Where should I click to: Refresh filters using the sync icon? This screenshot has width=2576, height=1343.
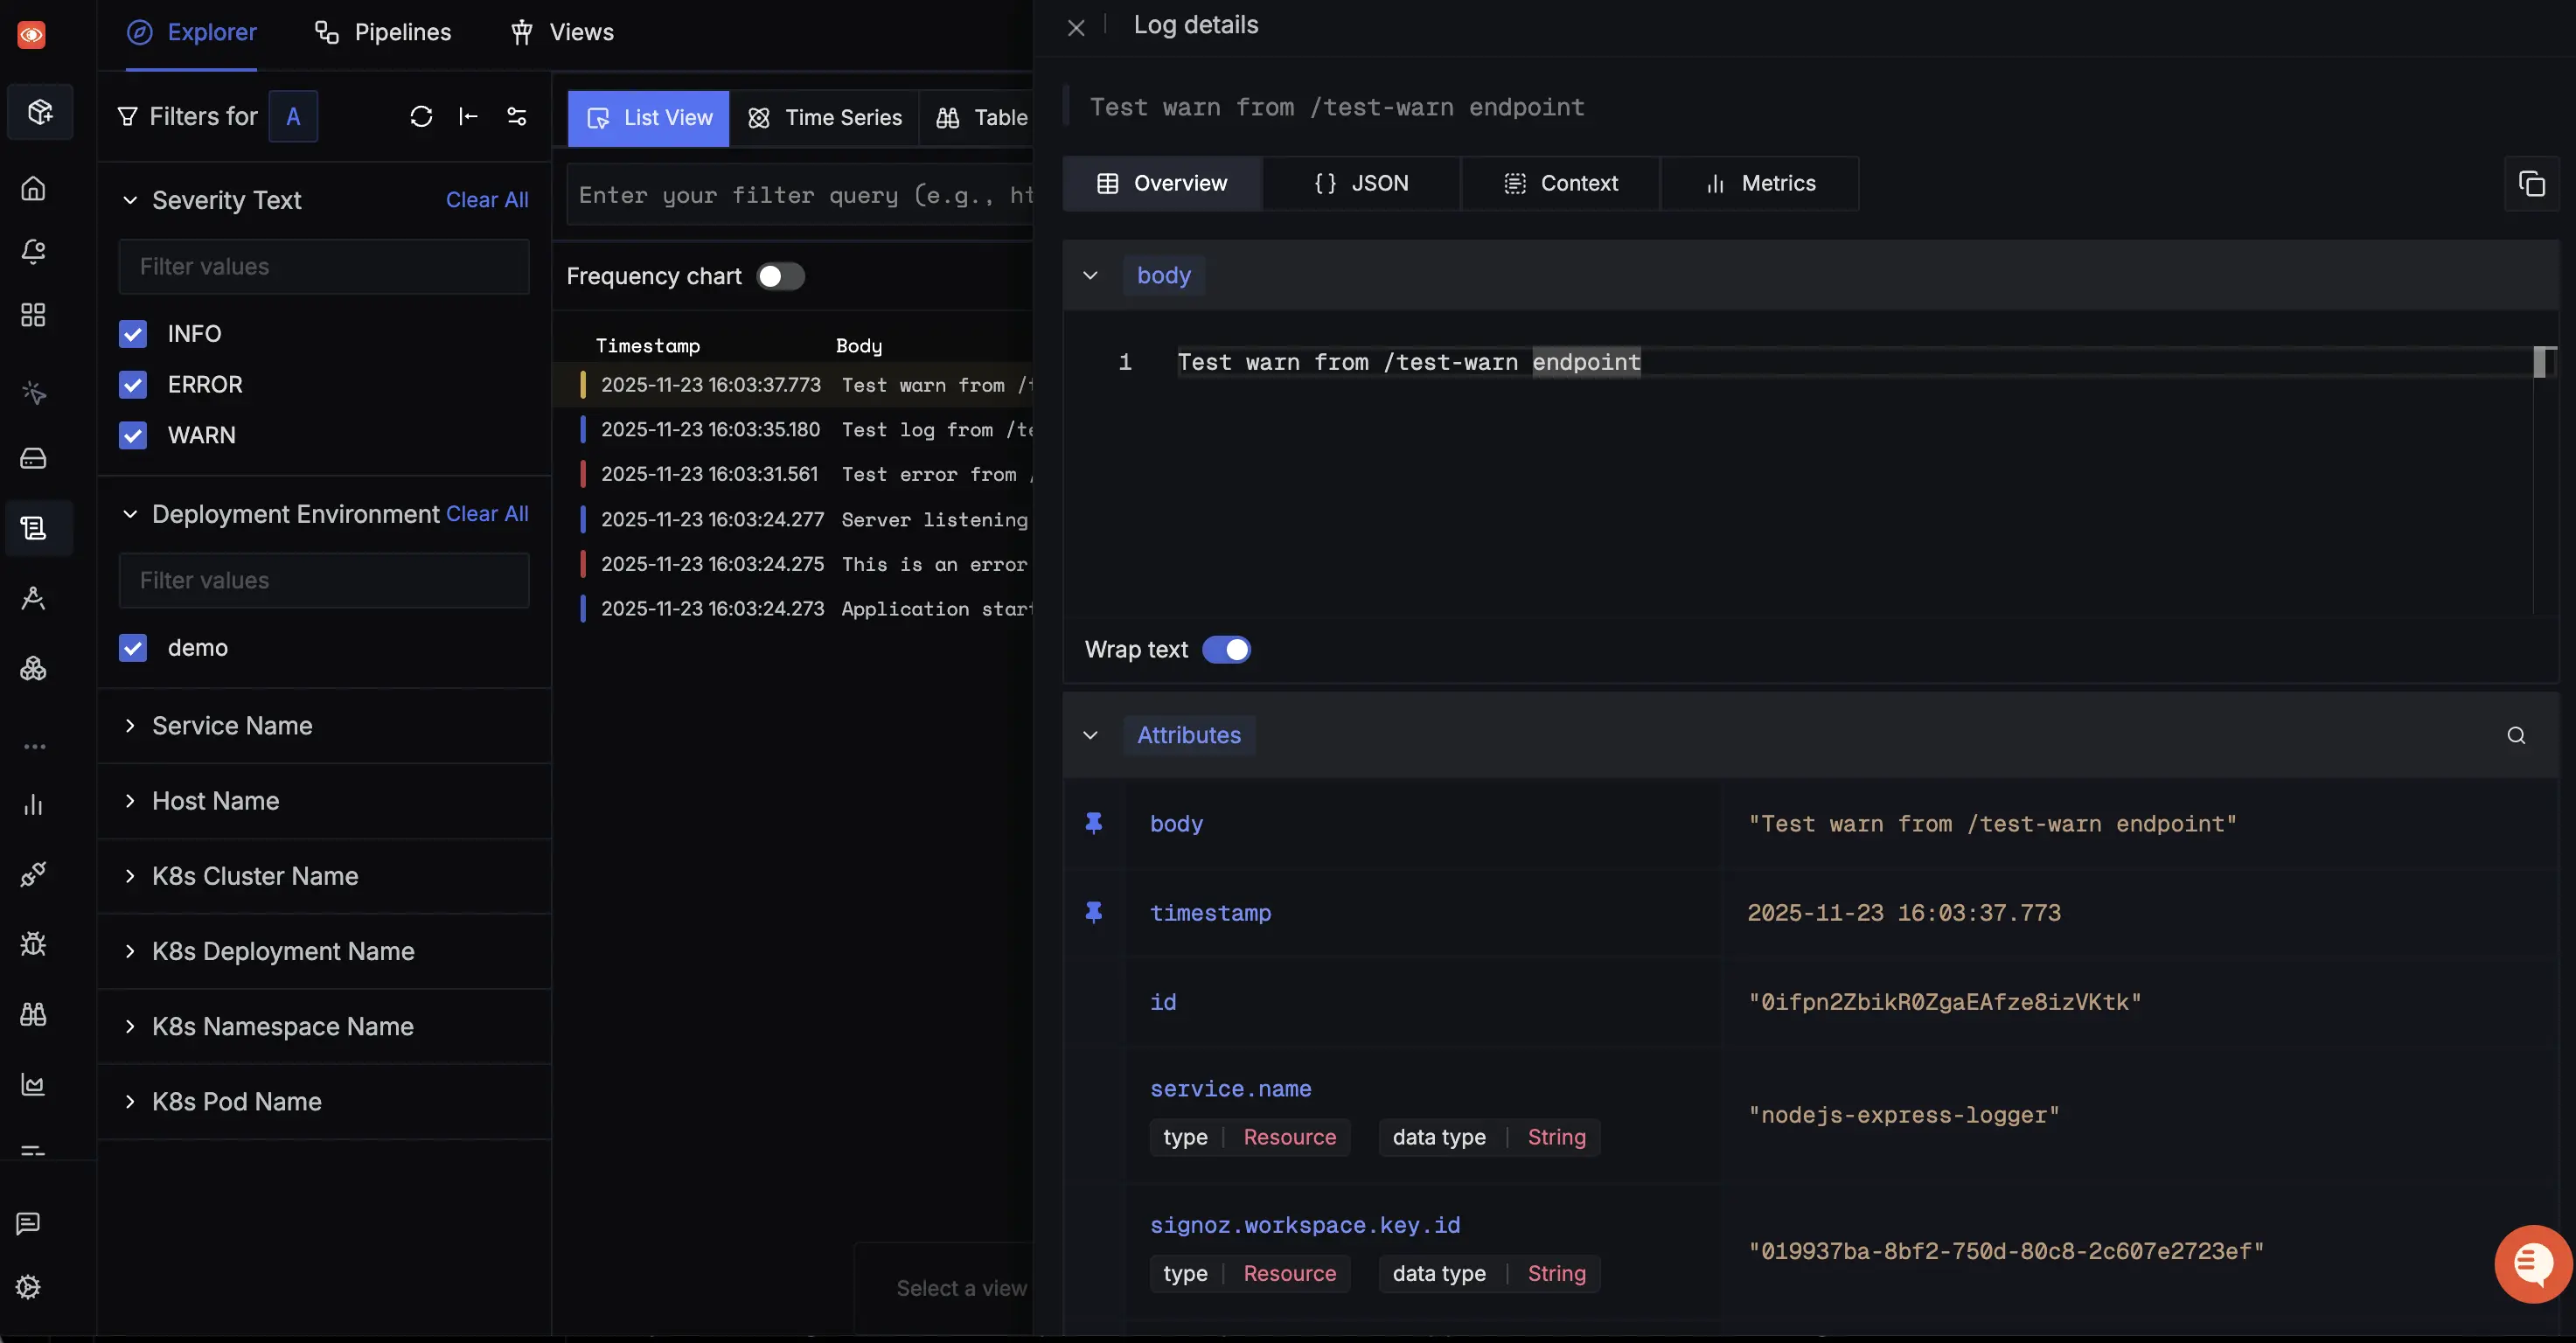click(x=420, y=116)
